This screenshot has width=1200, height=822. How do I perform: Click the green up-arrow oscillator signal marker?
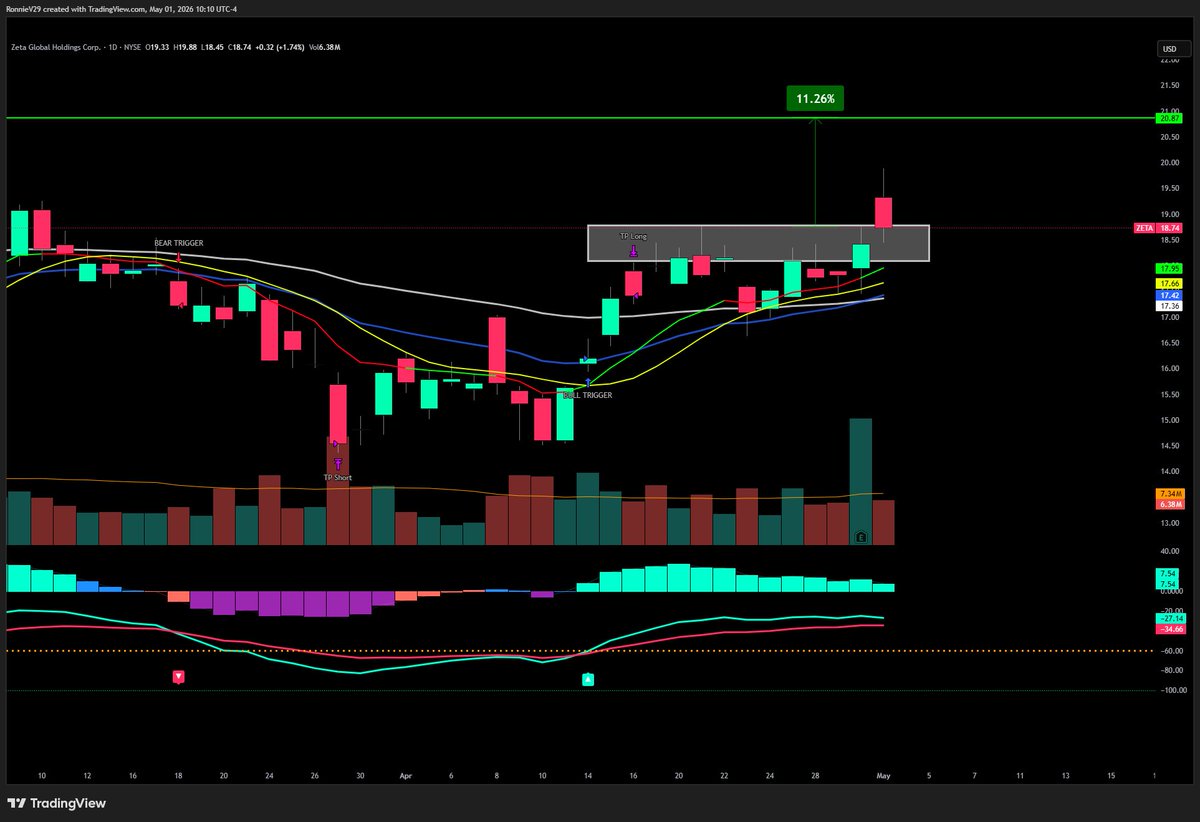click(x=588, y=680)
